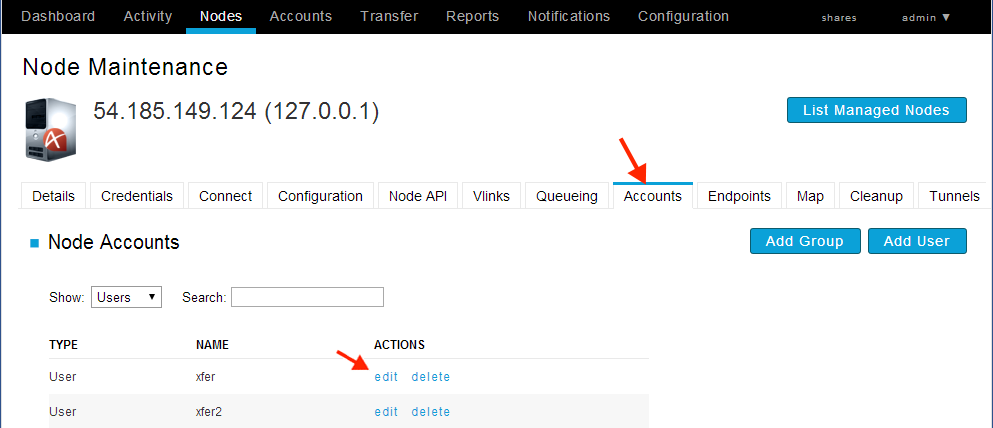Select the Tunnels tab
This screenshot has width=993, height=428.
(x=954, y=196)
